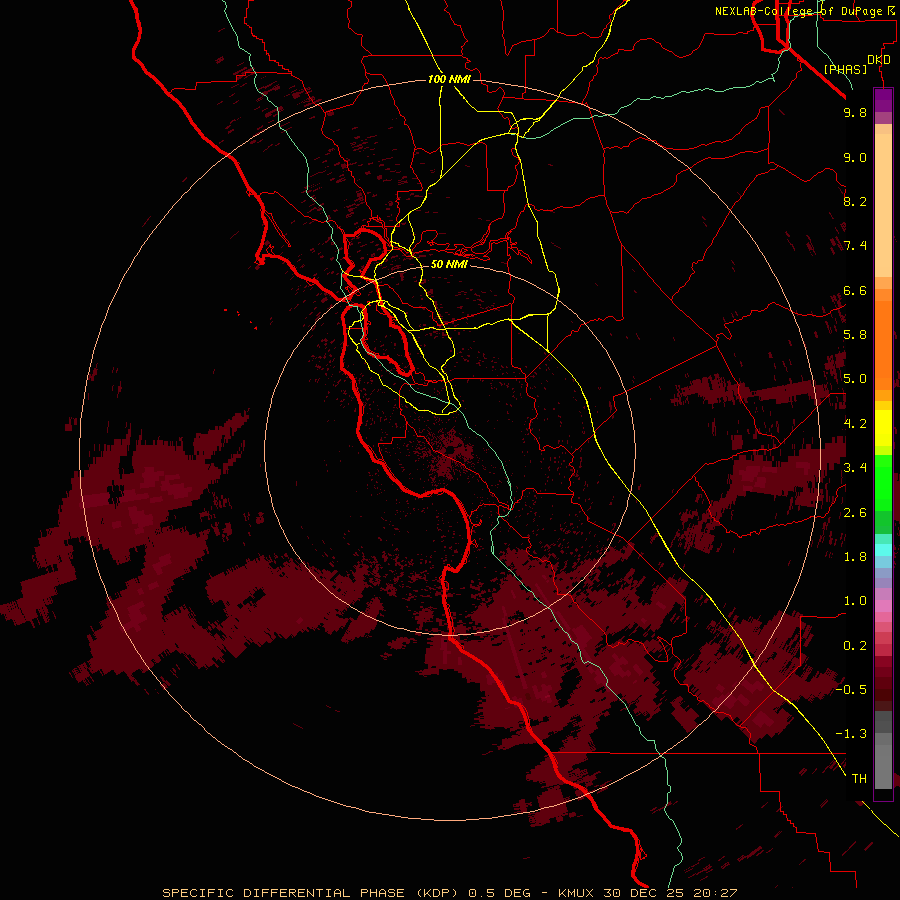Click the 50 NMI range ring label
The height and width of the screenshot is (900, 900).
[449, 264]
